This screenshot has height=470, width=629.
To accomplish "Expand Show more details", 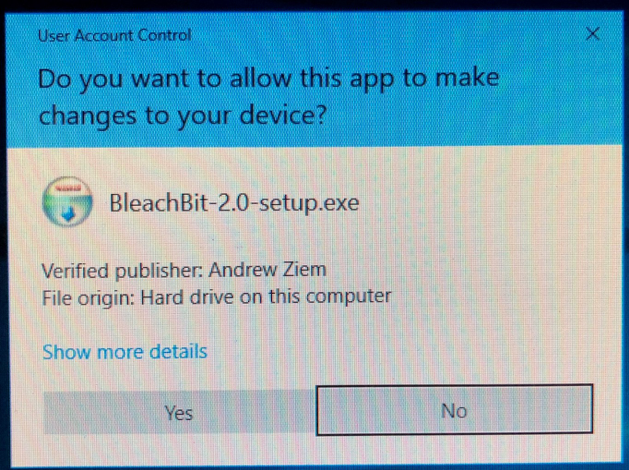I will (x=125, y=352).
